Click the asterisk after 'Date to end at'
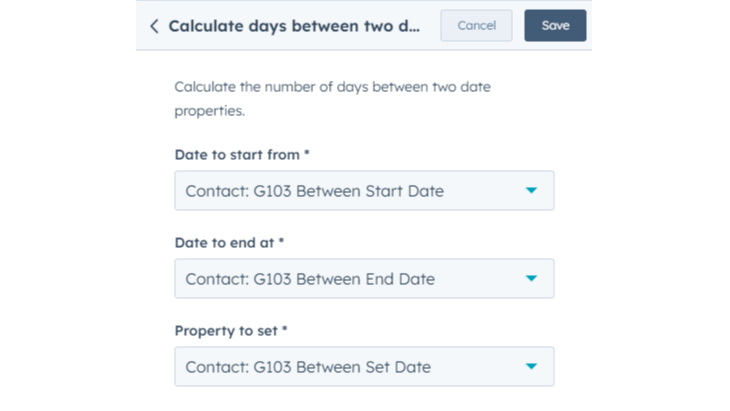The width and height of the screenshot is (730, 411). tap(282, 243)
